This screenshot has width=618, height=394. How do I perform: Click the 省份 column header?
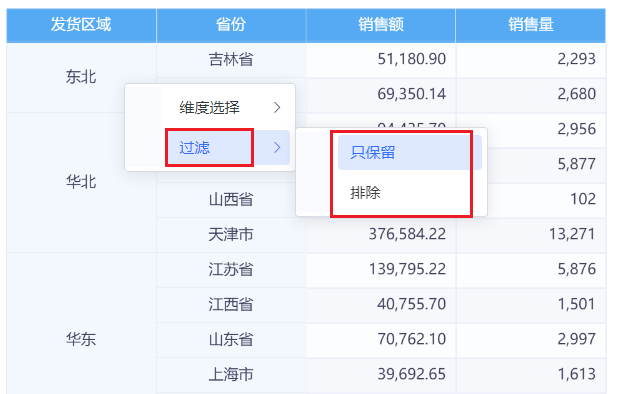(x=231, y=25)
